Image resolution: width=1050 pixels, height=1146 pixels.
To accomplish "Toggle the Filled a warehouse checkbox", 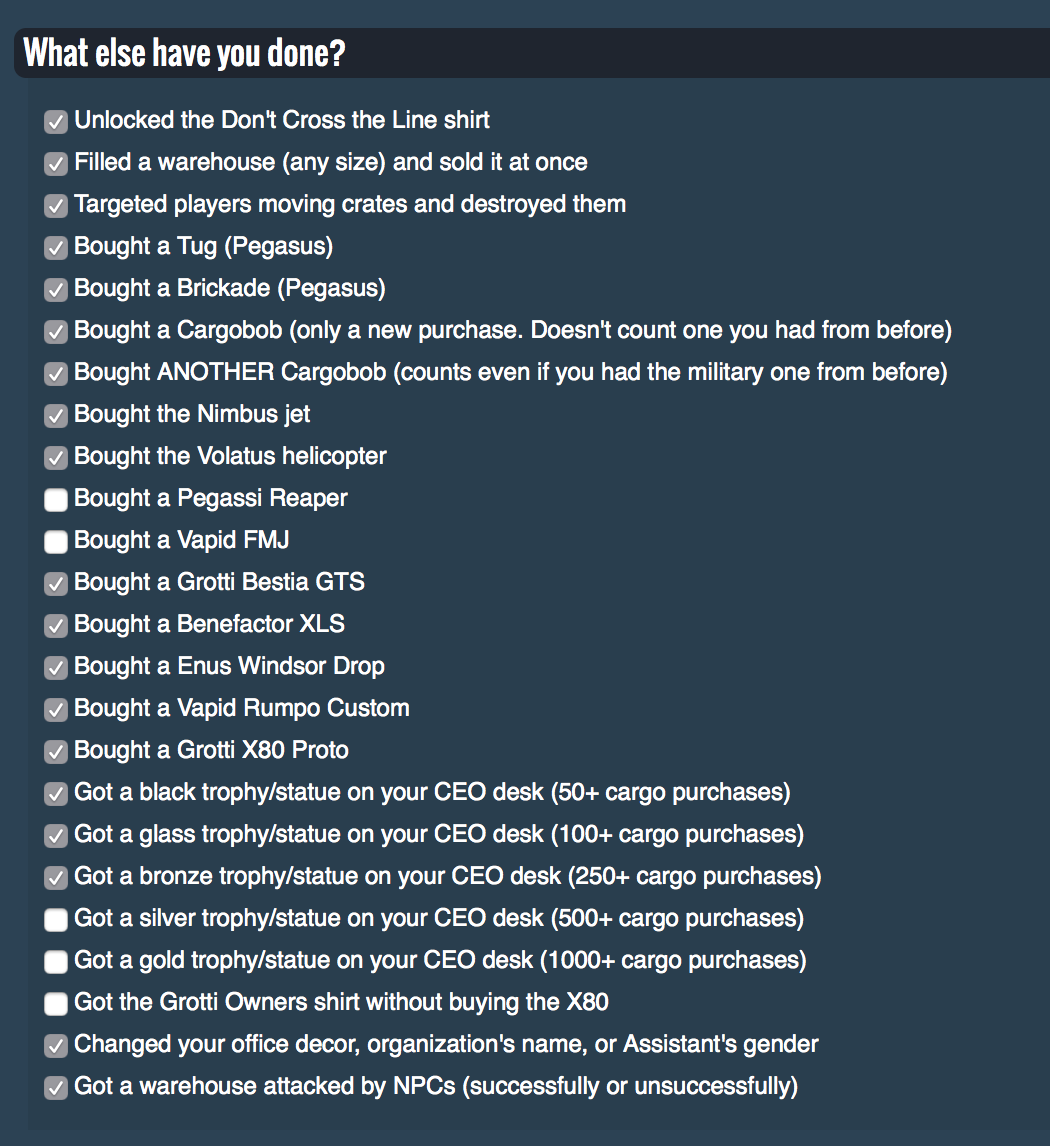I will tap(55, 163).
